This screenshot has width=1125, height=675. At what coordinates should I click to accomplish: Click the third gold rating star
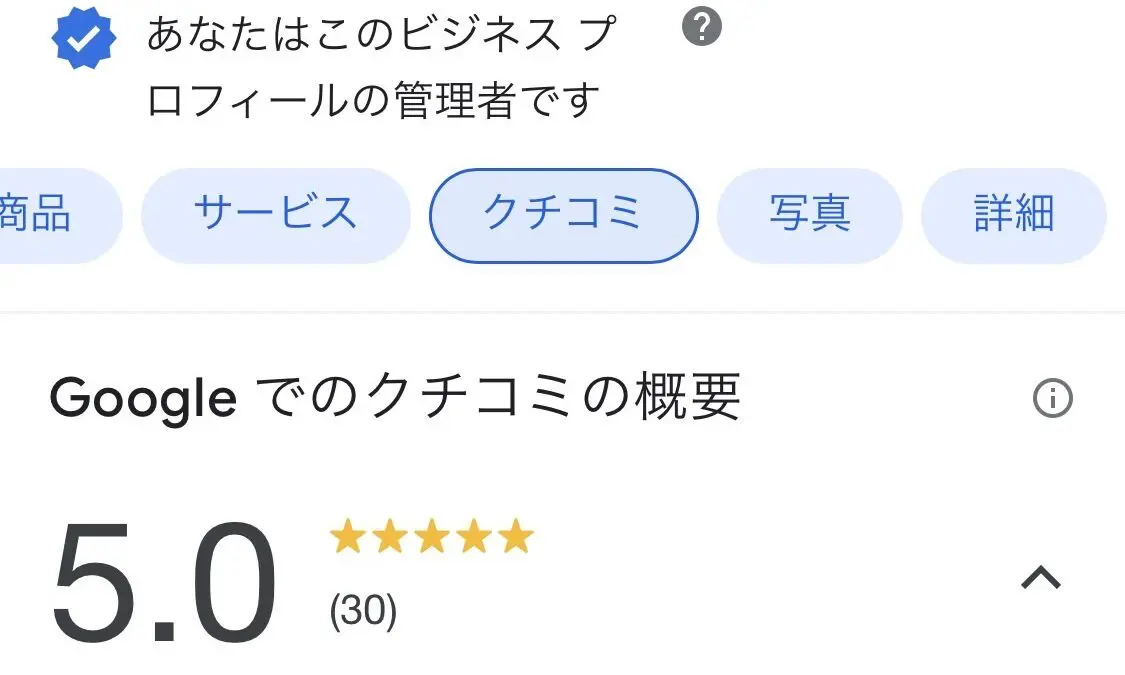coord(431,538)
